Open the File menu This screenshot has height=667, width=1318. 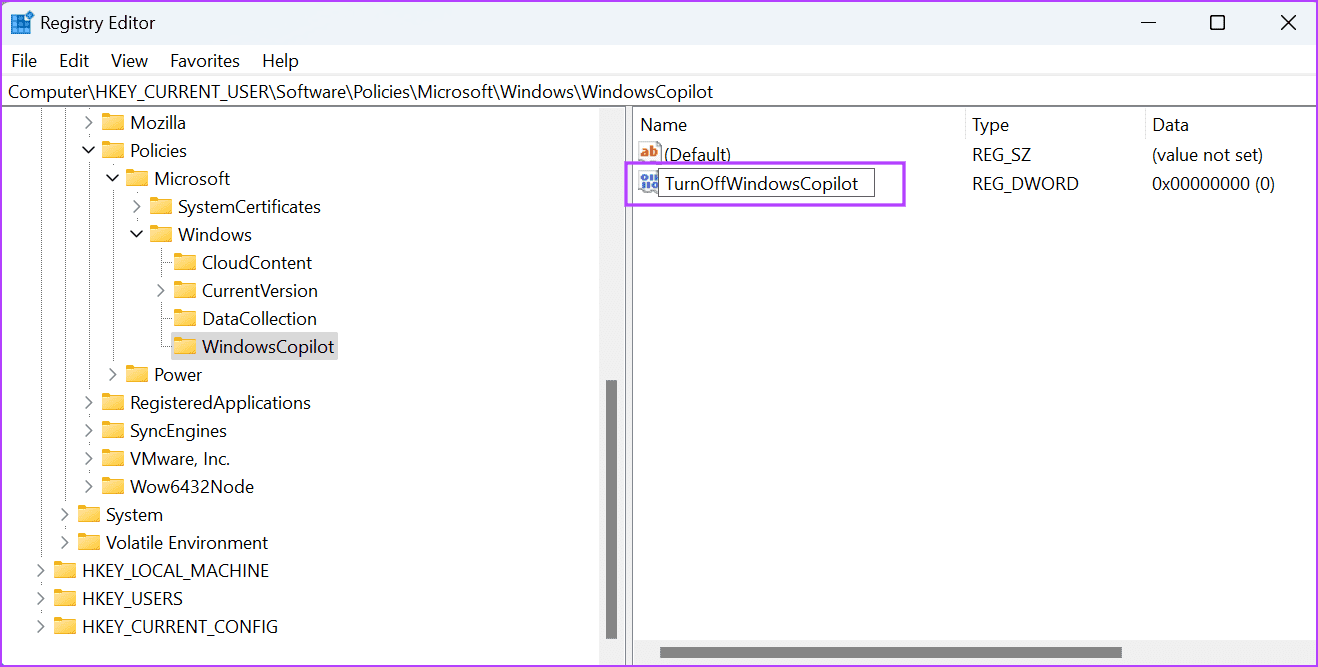click(x=24, y=61)
